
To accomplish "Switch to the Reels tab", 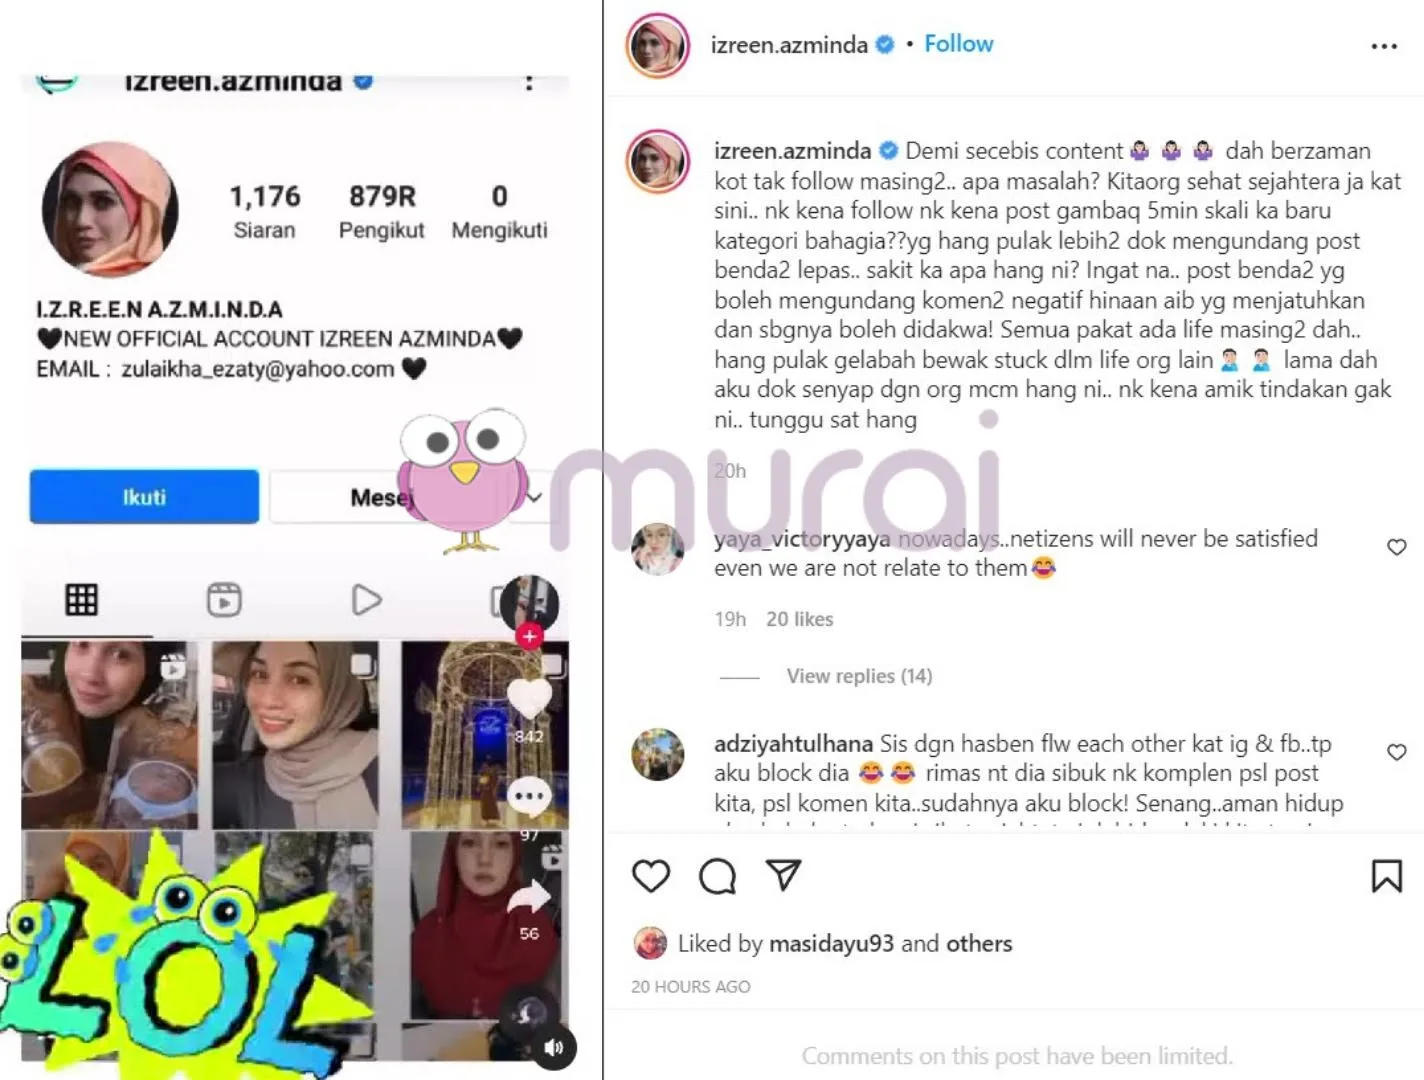I will 224,600.
